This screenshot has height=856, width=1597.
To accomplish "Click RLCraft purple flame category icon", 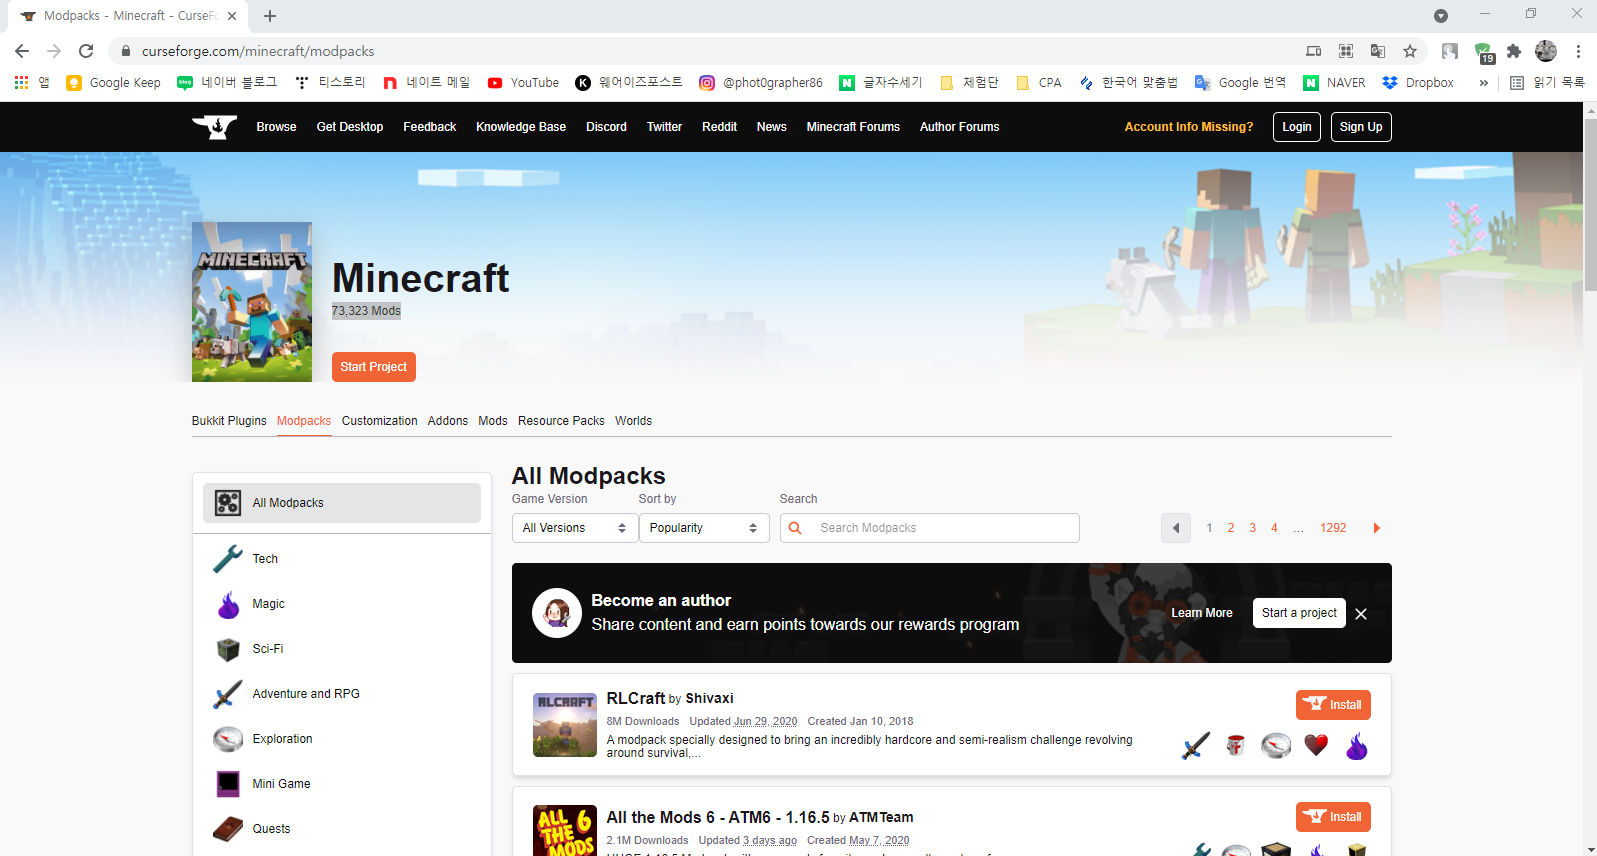I will click(1357, 746).
